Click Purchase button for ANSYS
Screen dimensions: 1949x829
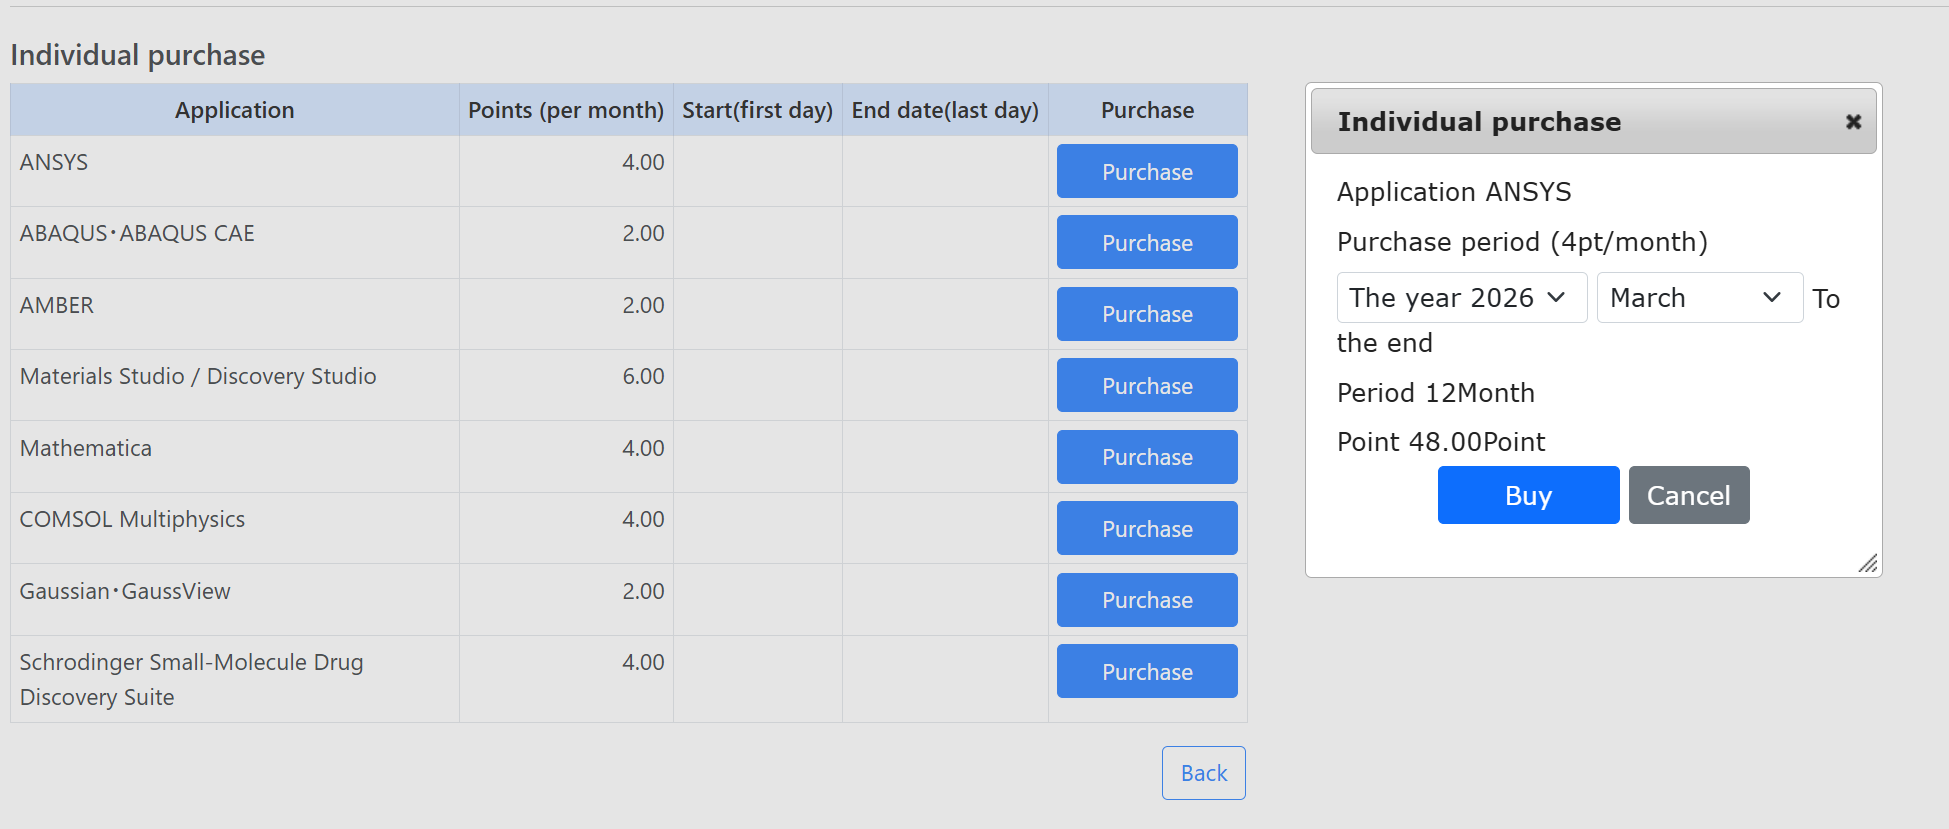pos(1147,171)
